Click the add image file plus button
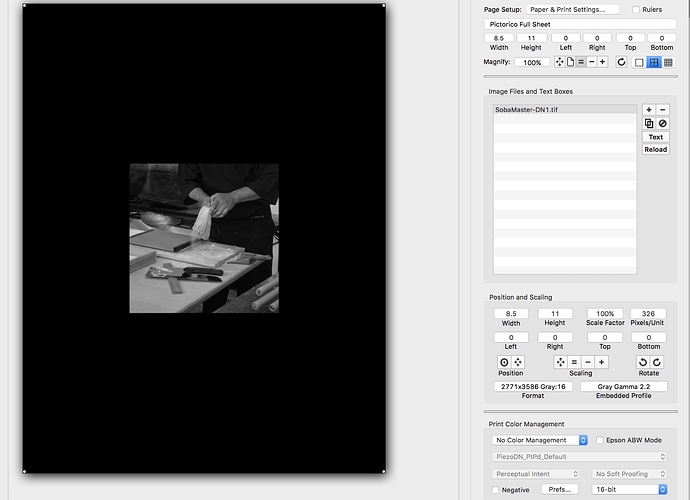The width and height of the screenshot is (690, 500). coord(649,110)
